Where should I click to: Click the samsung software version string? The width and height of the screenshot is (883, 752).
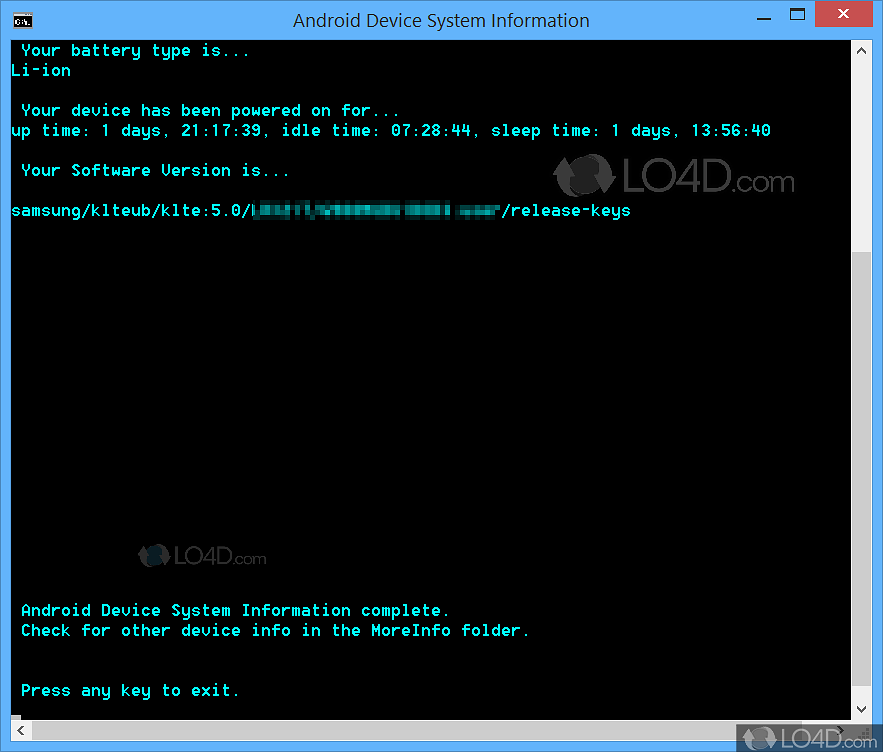point(320,210)
